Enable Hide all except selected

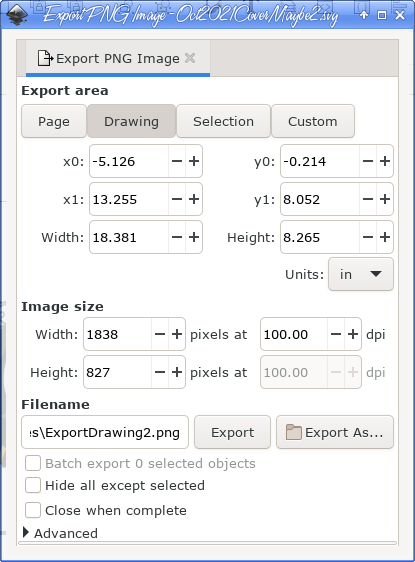[x=33, y=486]
